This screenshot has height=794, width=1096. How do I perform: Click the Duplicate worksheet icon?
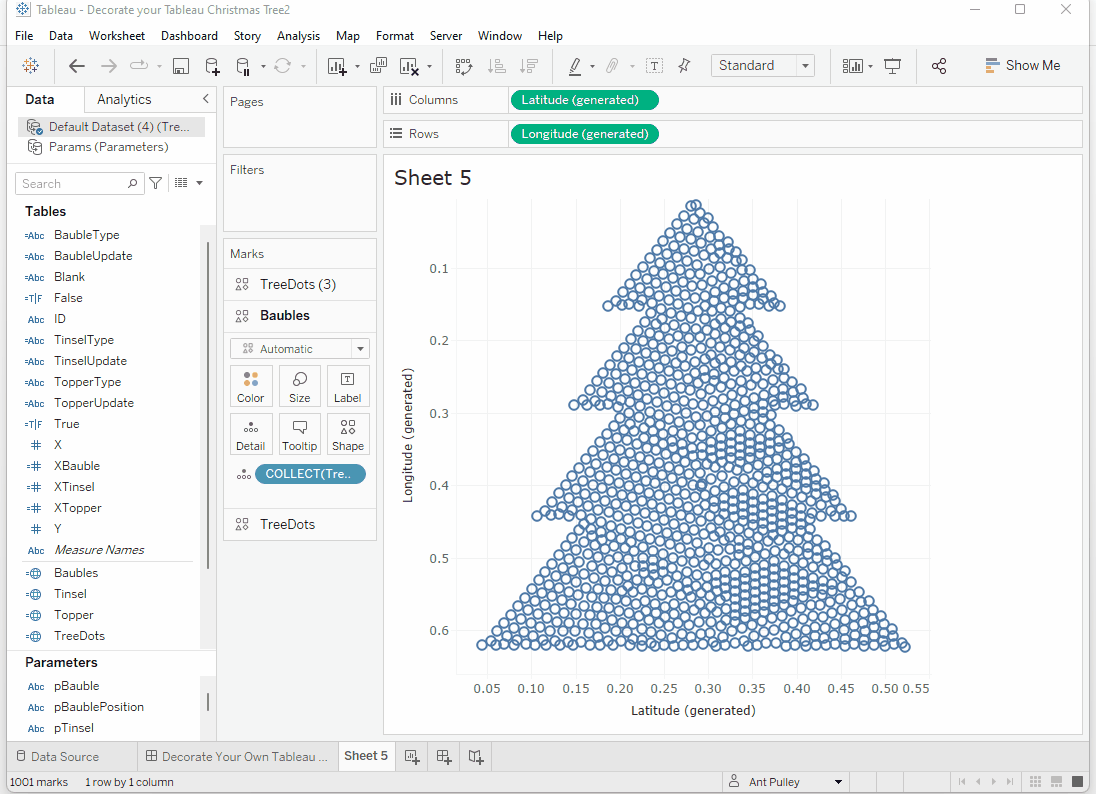379,66
